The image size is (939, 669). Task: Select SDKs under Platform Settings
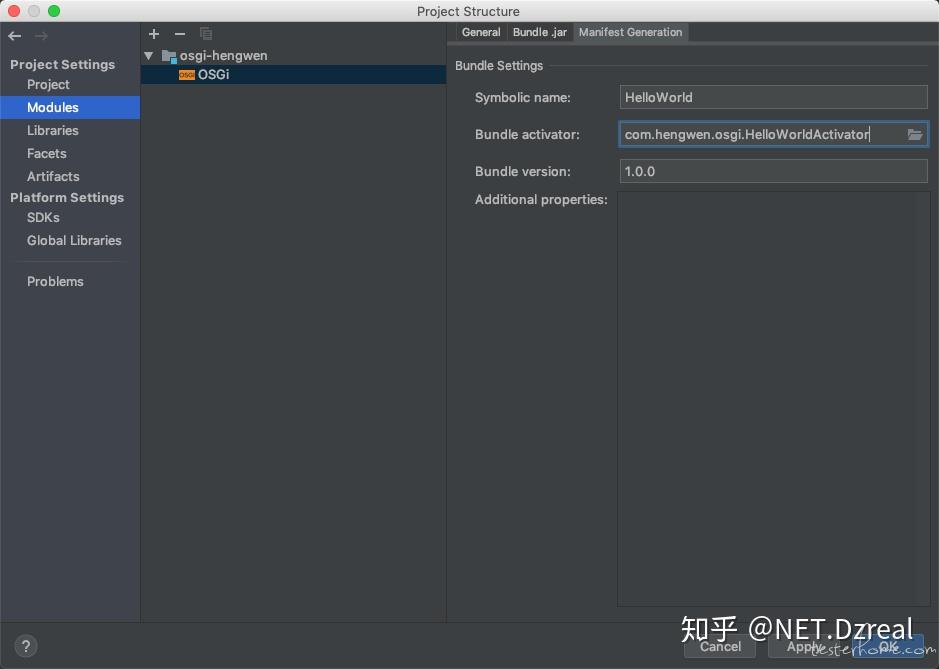(42, 217)
